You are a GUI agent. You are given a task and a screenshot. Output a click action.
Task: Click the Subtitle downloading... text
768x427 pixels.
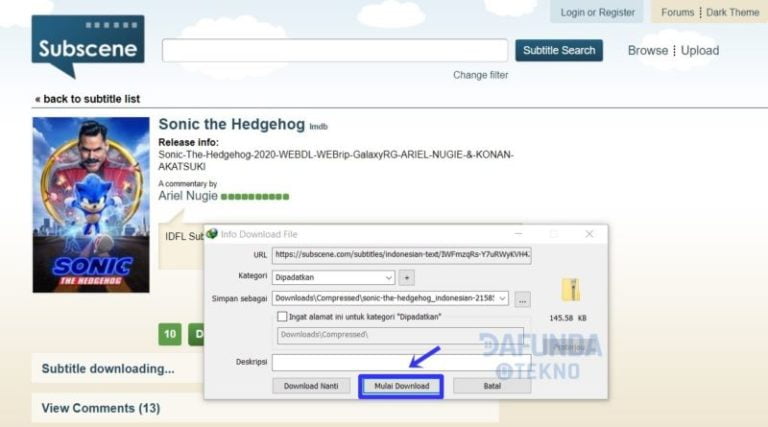pyautogui.click(x=108, y=369)
